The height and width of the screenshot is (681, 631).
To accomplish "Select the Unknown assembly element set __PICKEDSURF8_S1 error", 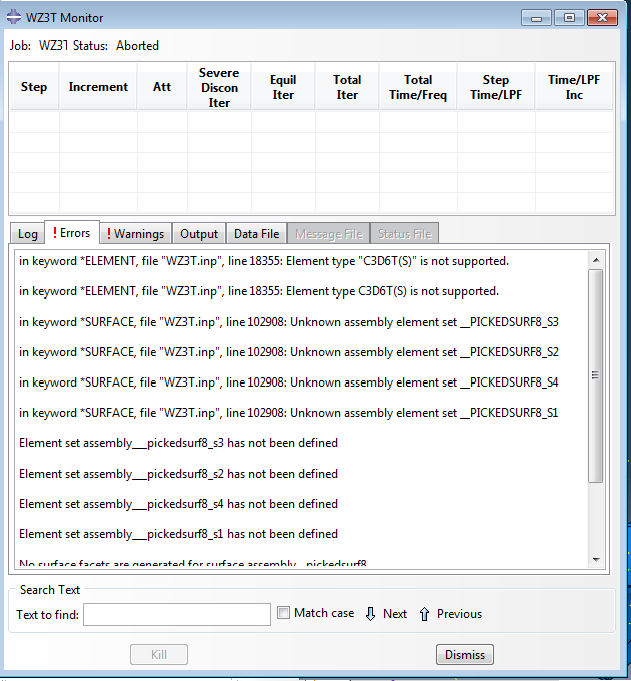I will (x=289, y=413).
